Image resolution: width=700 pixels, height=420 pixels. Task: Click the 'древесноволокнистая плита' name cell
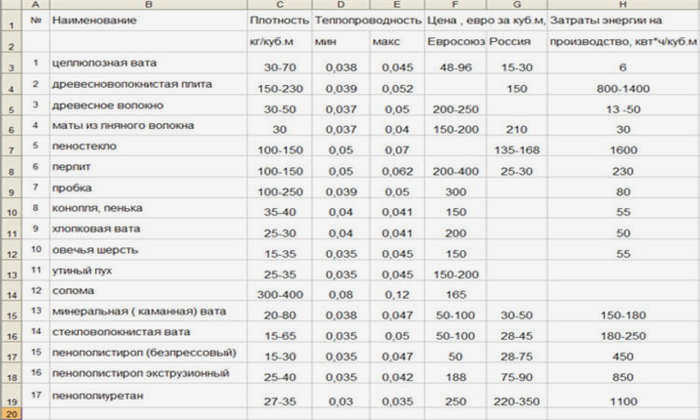[149, 84]
